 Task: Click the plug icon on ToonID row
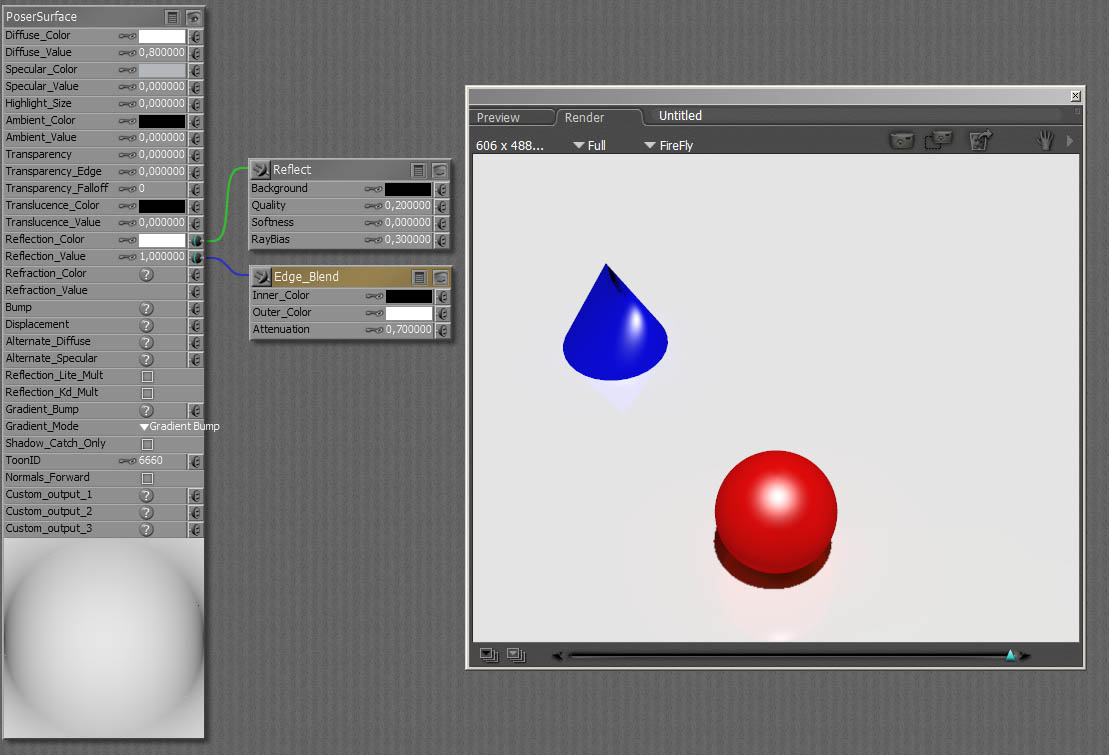[196, 461]
